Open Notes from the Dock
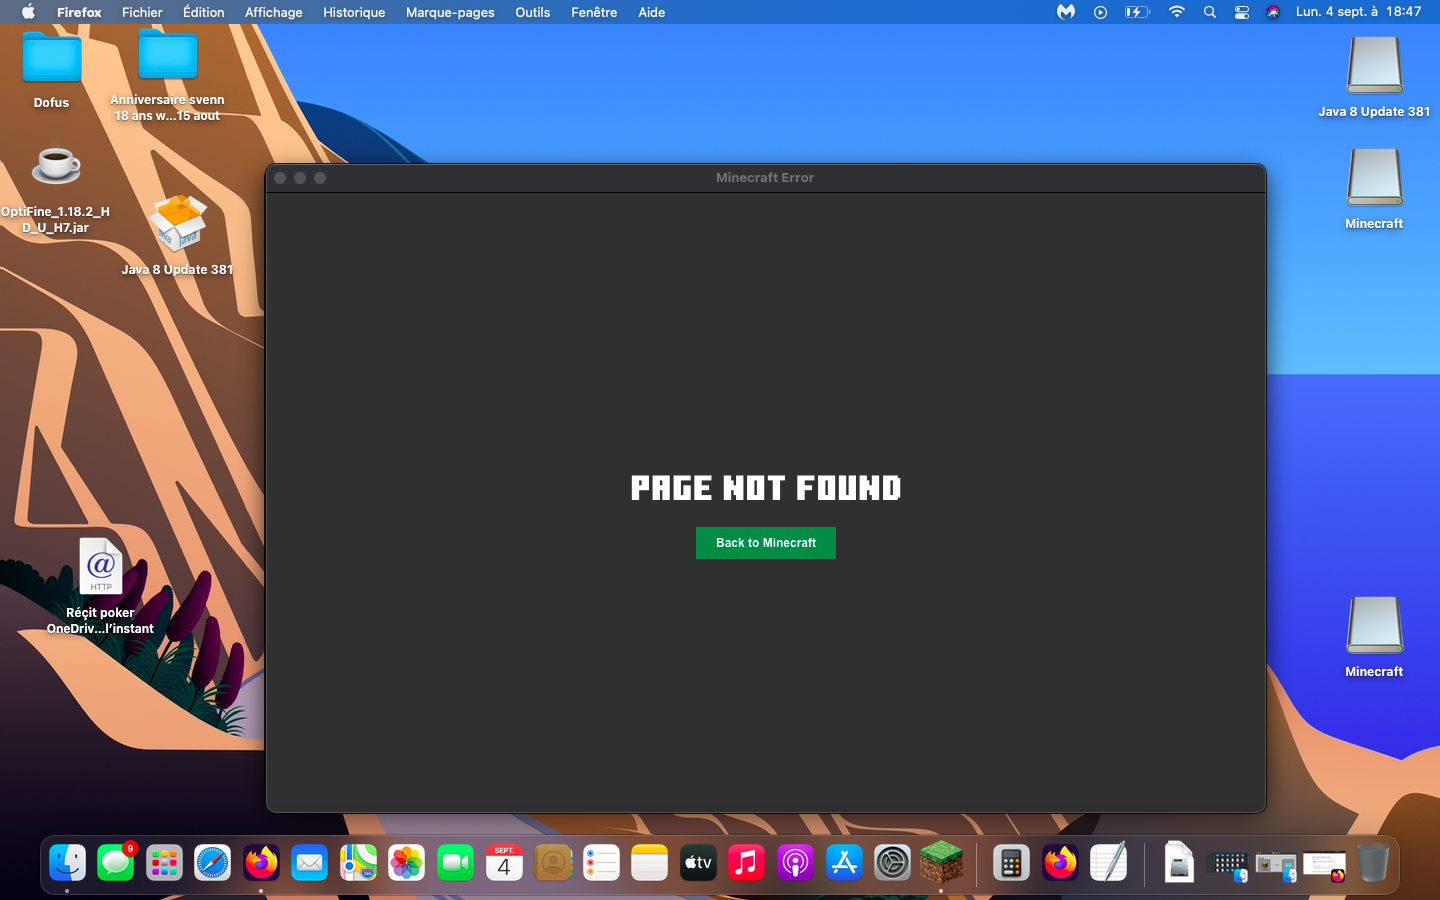Image resolution: width=1440 pixels, height=900 pixels. click(x=649, y=862)
